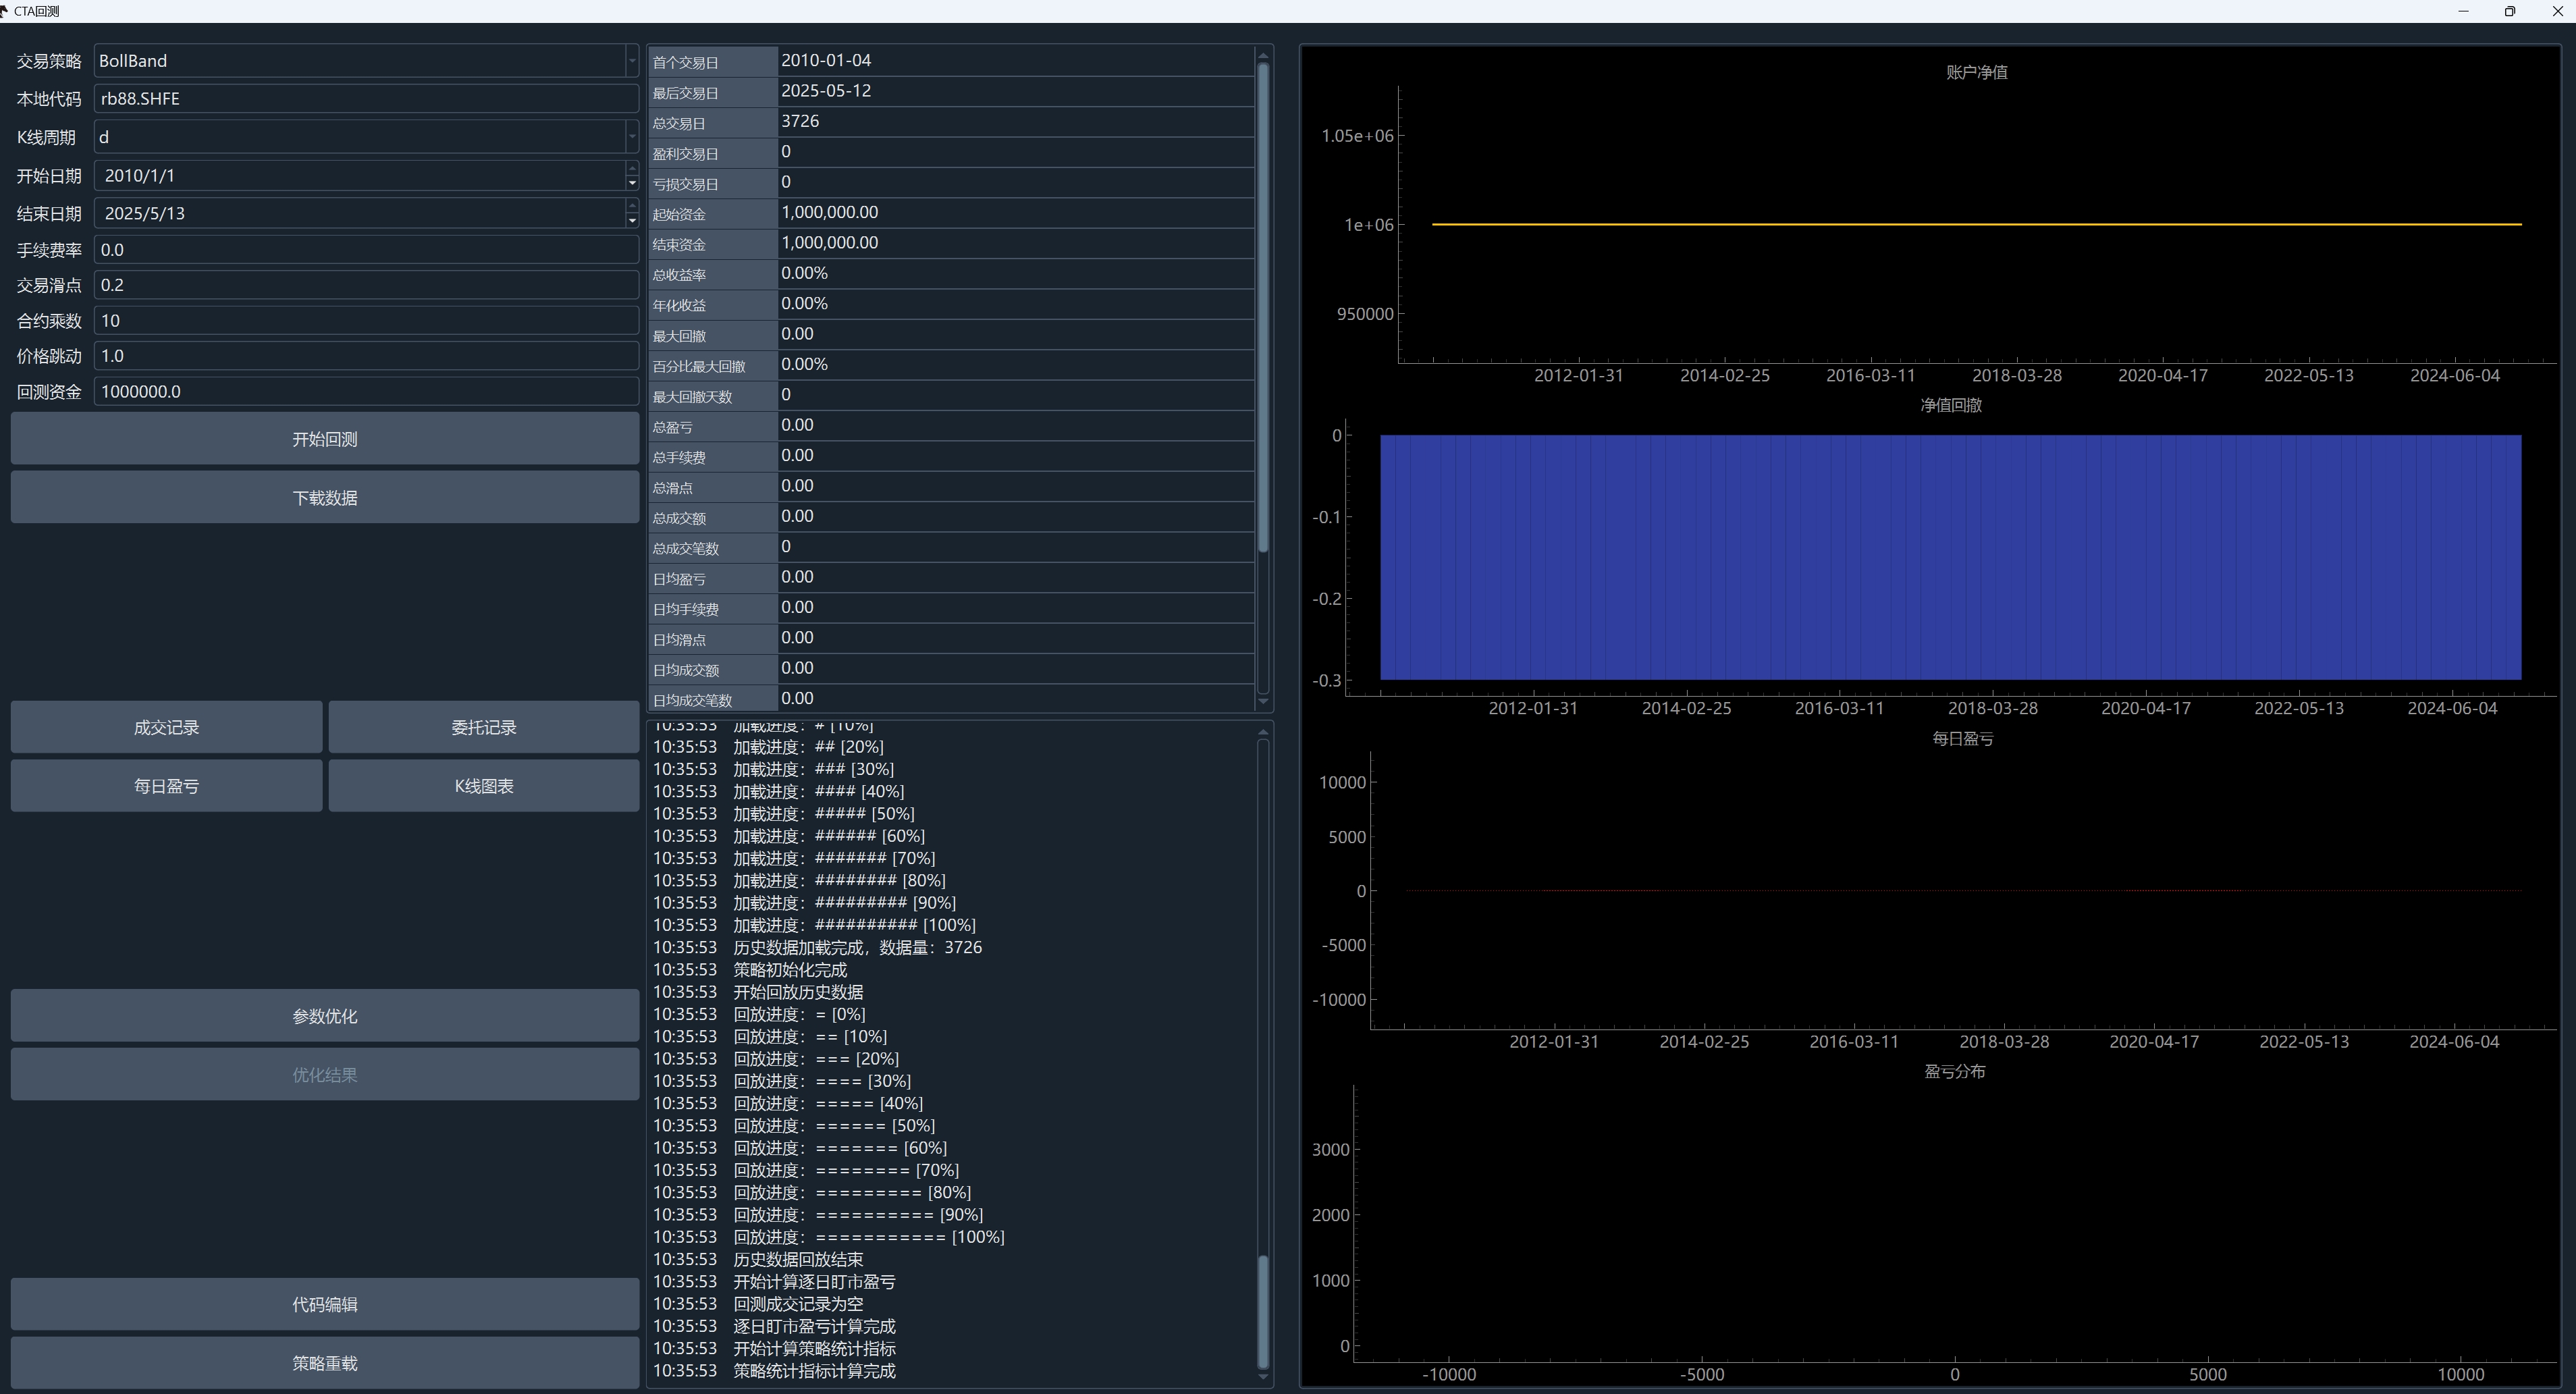Click log line 策略统计指标计算完成
The width and height of the screenshot is (2576, 1394).
tap(814, 1372)
